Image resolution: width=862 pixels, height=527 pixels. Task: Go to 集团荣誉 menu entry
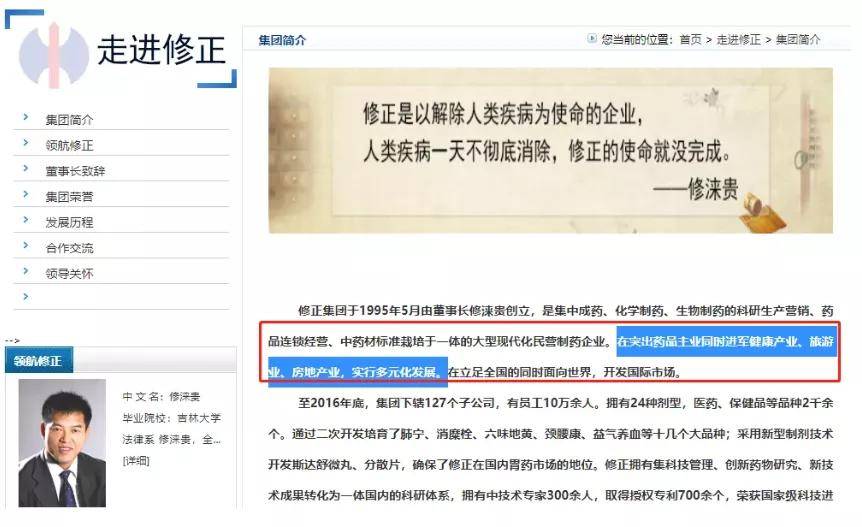pos(69,197)
